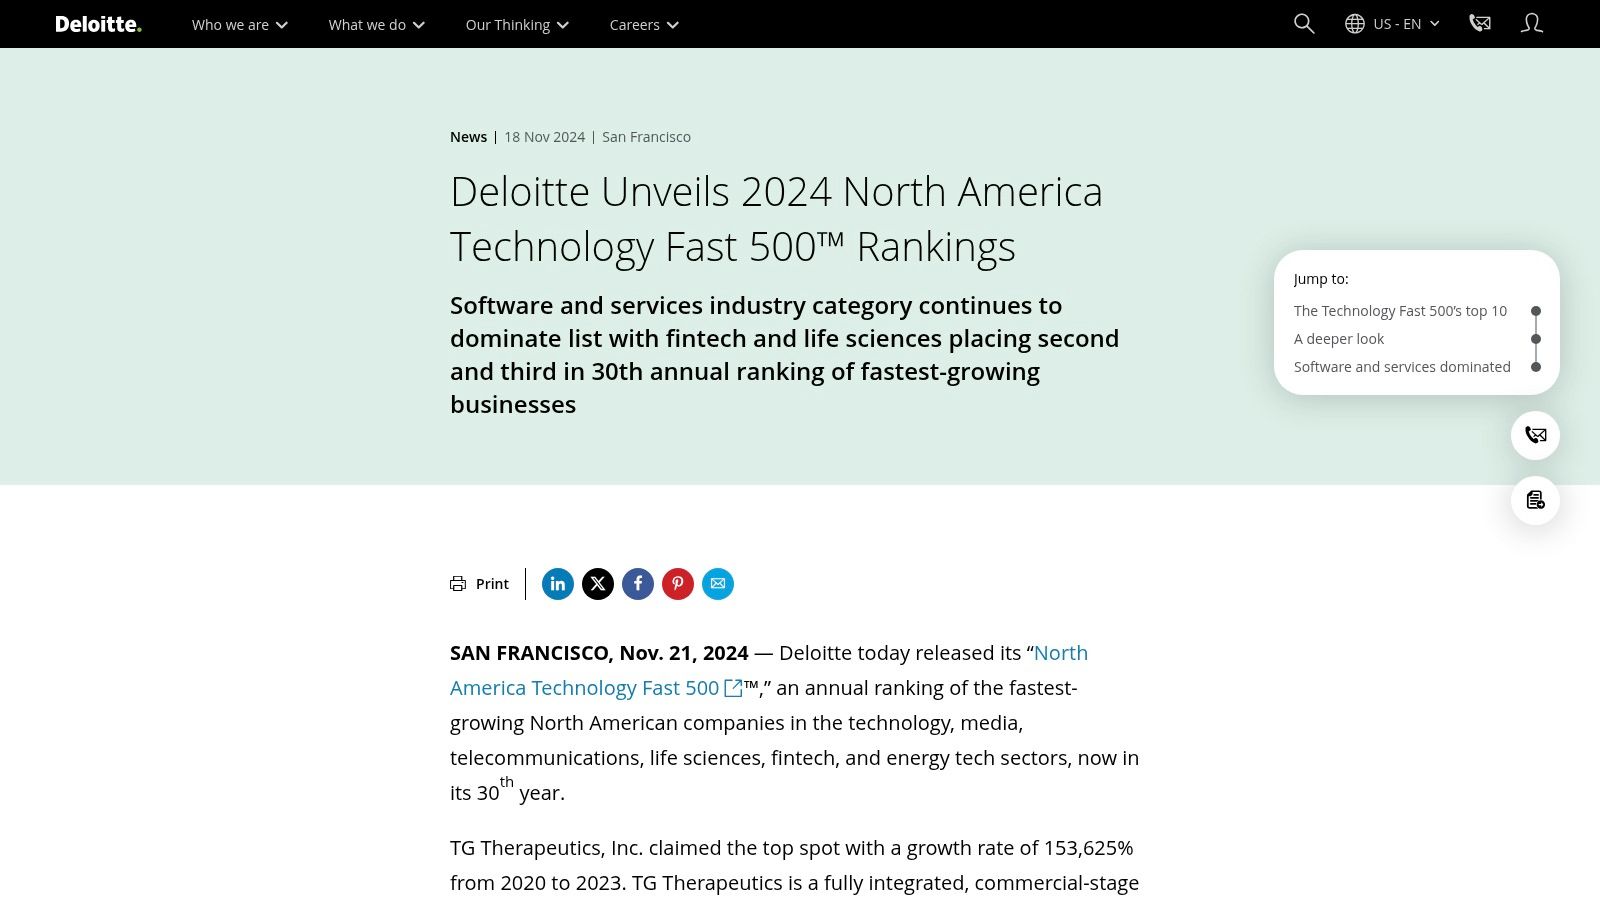Share the article on LinkedIn

pos(557,583)
